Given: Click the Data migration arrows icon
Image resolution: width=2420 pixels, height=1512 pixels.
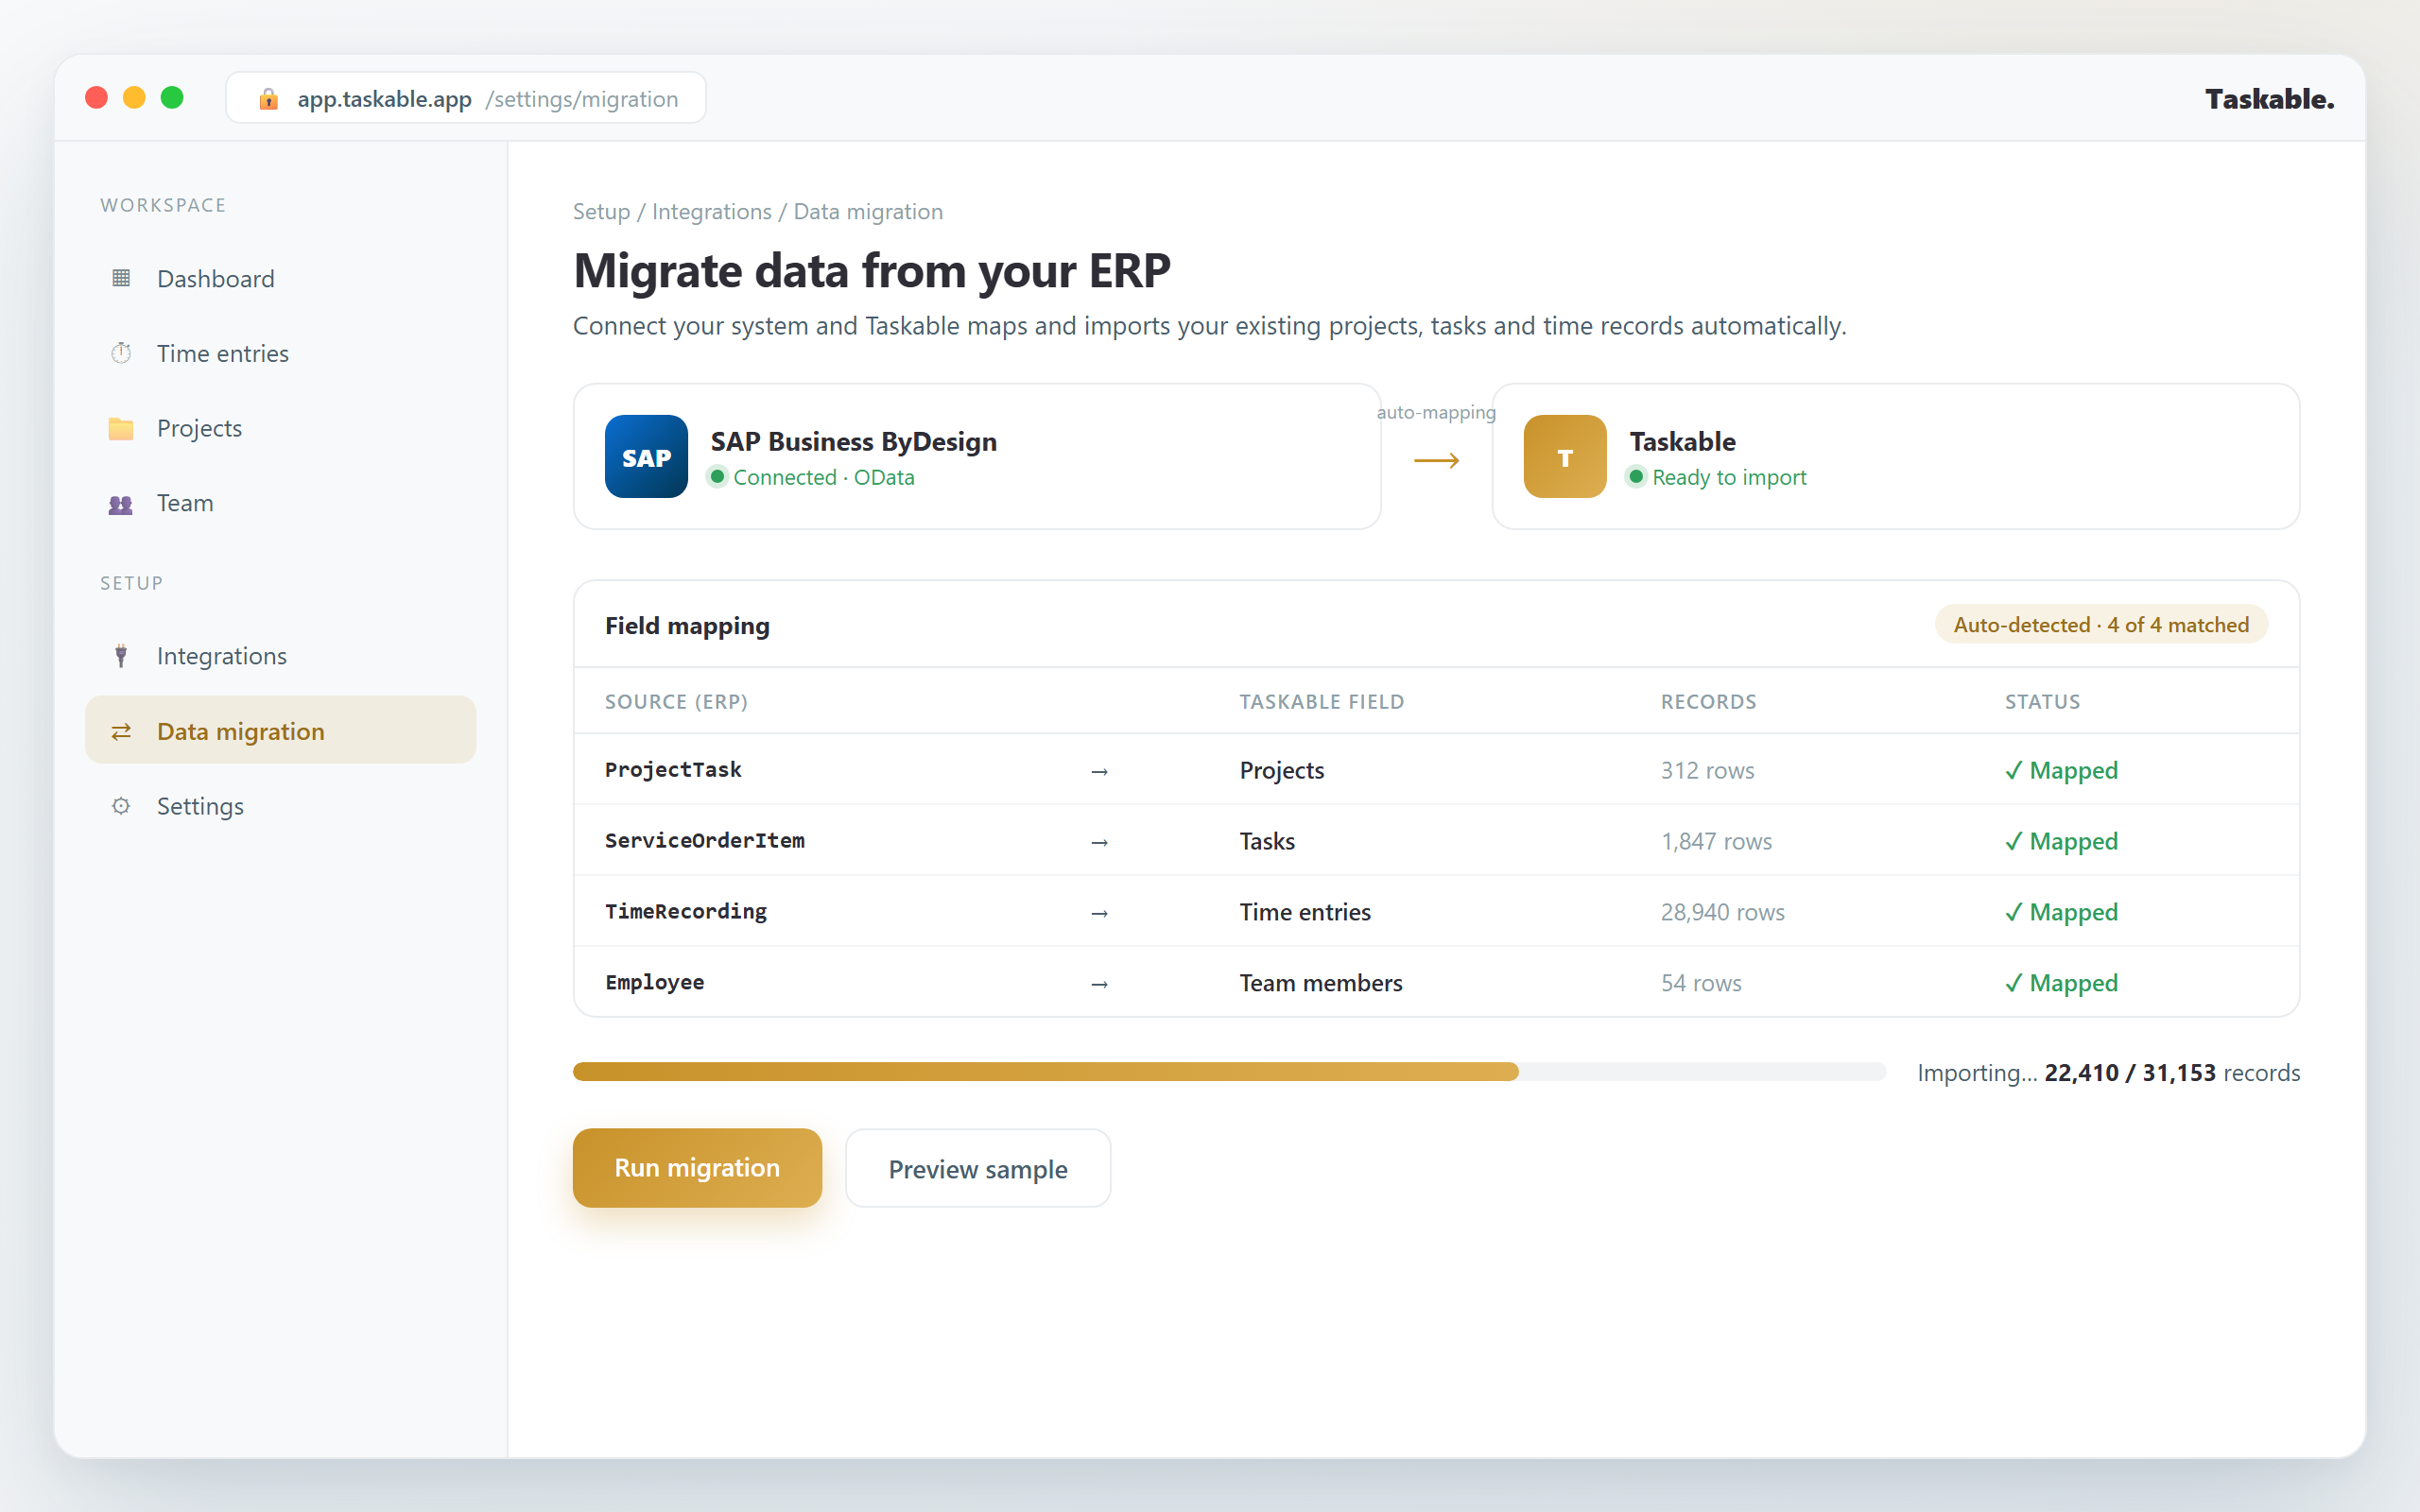Looking at the screenshot, I should [x=121, y=731].
